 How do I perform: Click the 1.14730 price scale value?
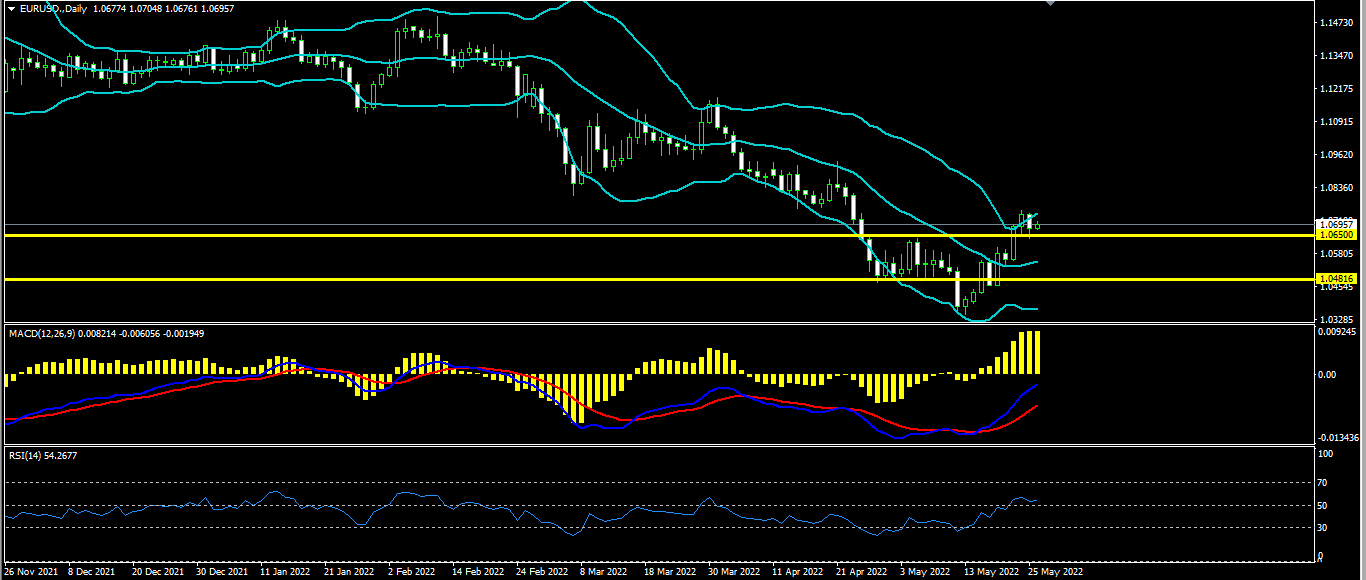tap(1335, 22)
